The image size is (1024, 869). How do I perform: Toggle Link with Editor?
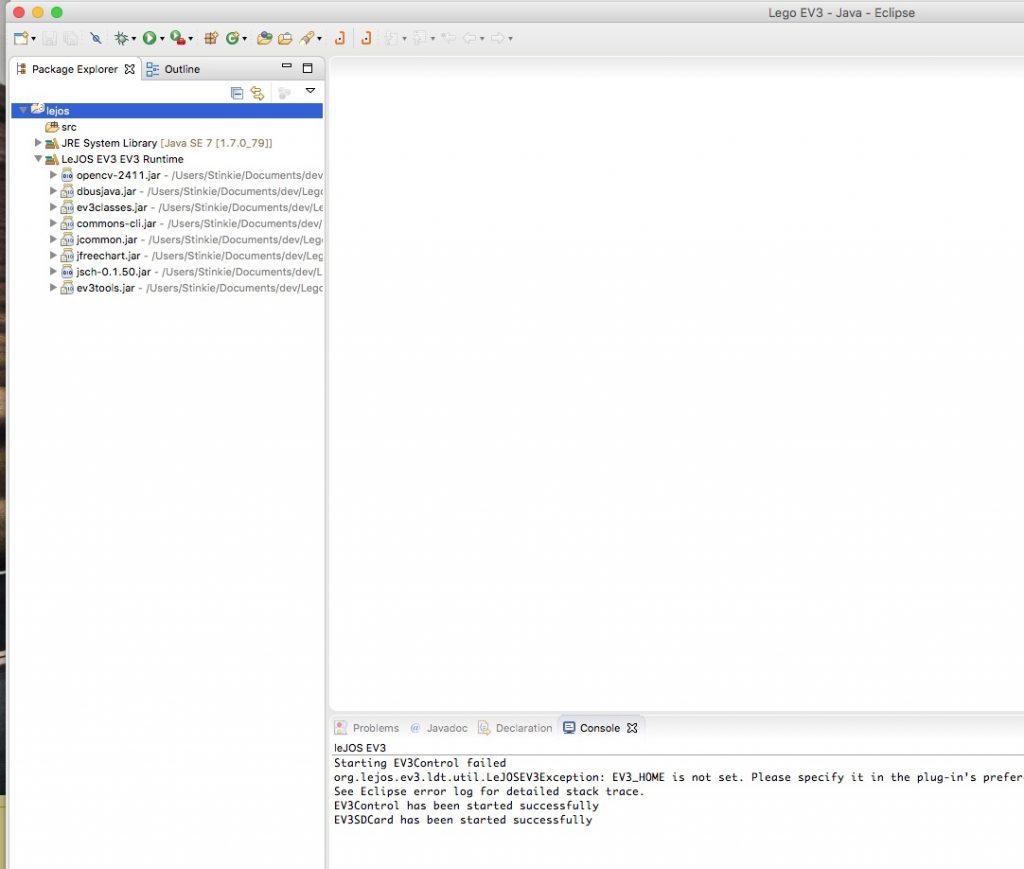tap(257, 93)
